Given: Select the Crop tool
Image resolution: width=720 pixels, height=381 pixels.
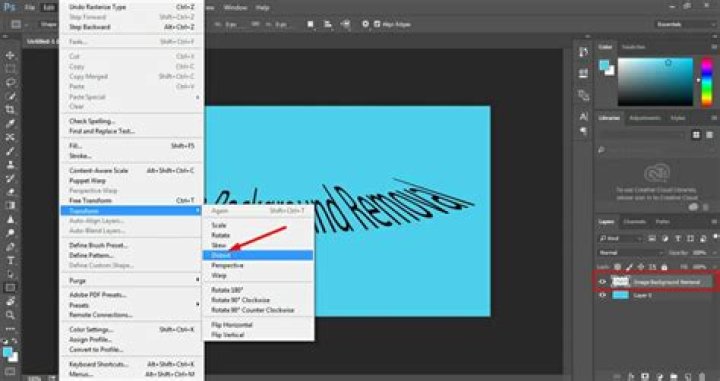Looking at the screenshot, I should point(10,110).
